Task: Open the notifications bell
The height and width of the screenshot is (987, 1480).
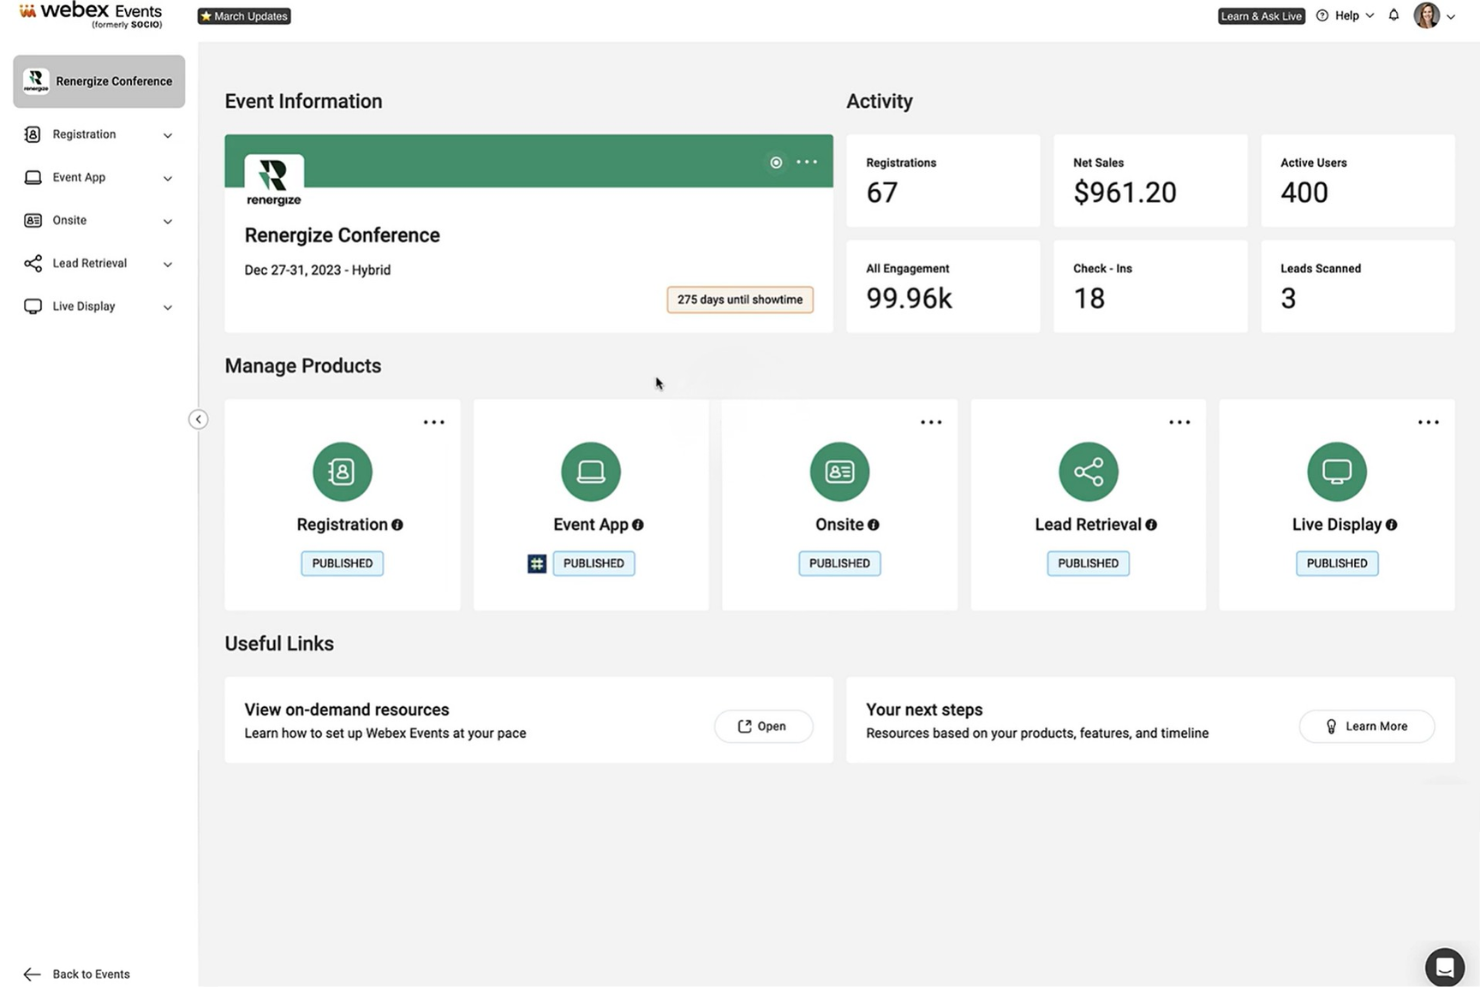Action: click(x=1393, y=15)
